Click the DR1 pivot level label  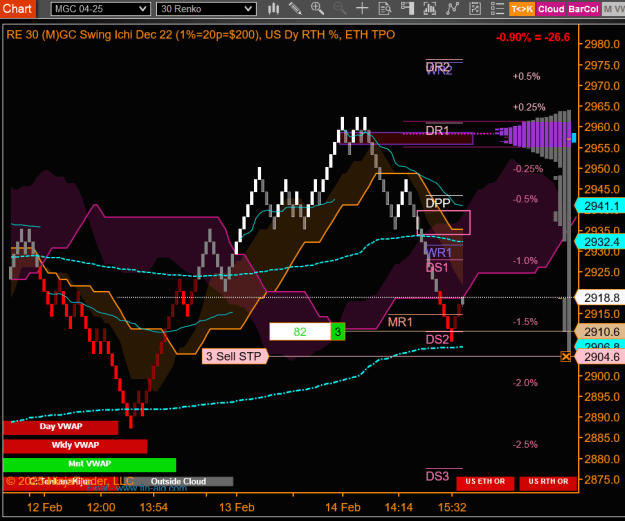coord(437,131)
